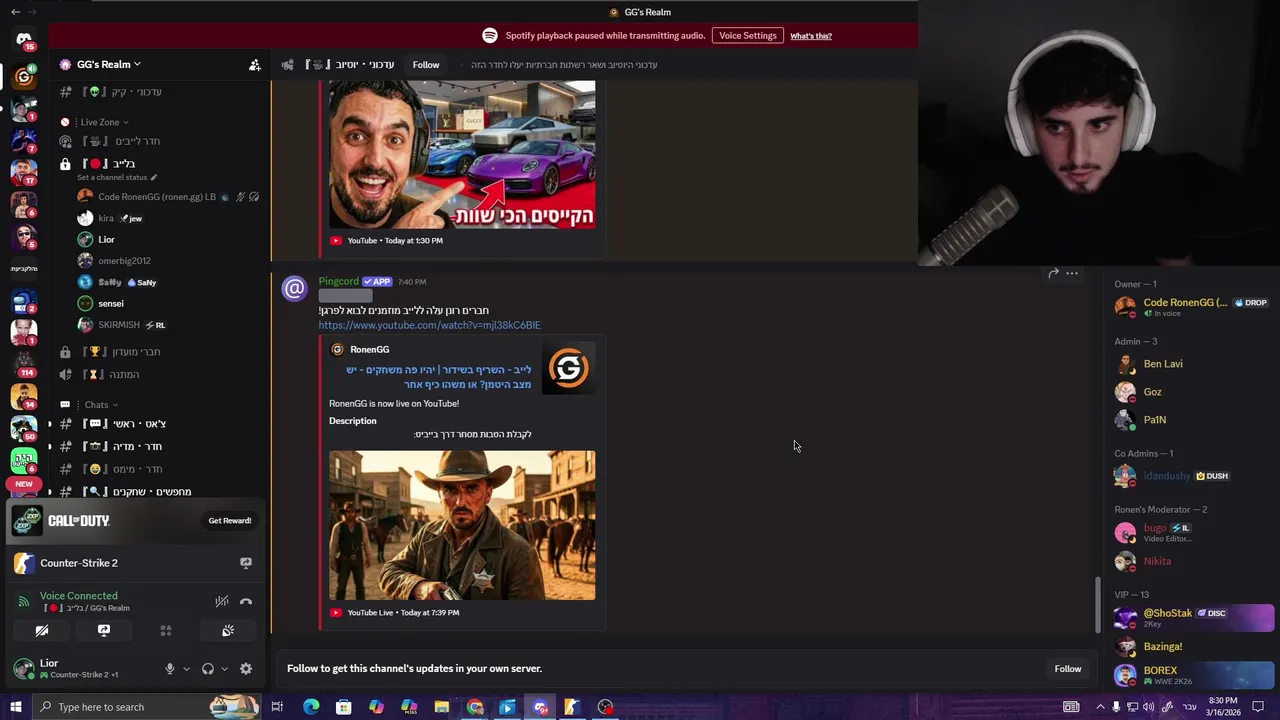The image size is (1280, 720).
Task: Mute the microphone in user panel
Action: 170,669
